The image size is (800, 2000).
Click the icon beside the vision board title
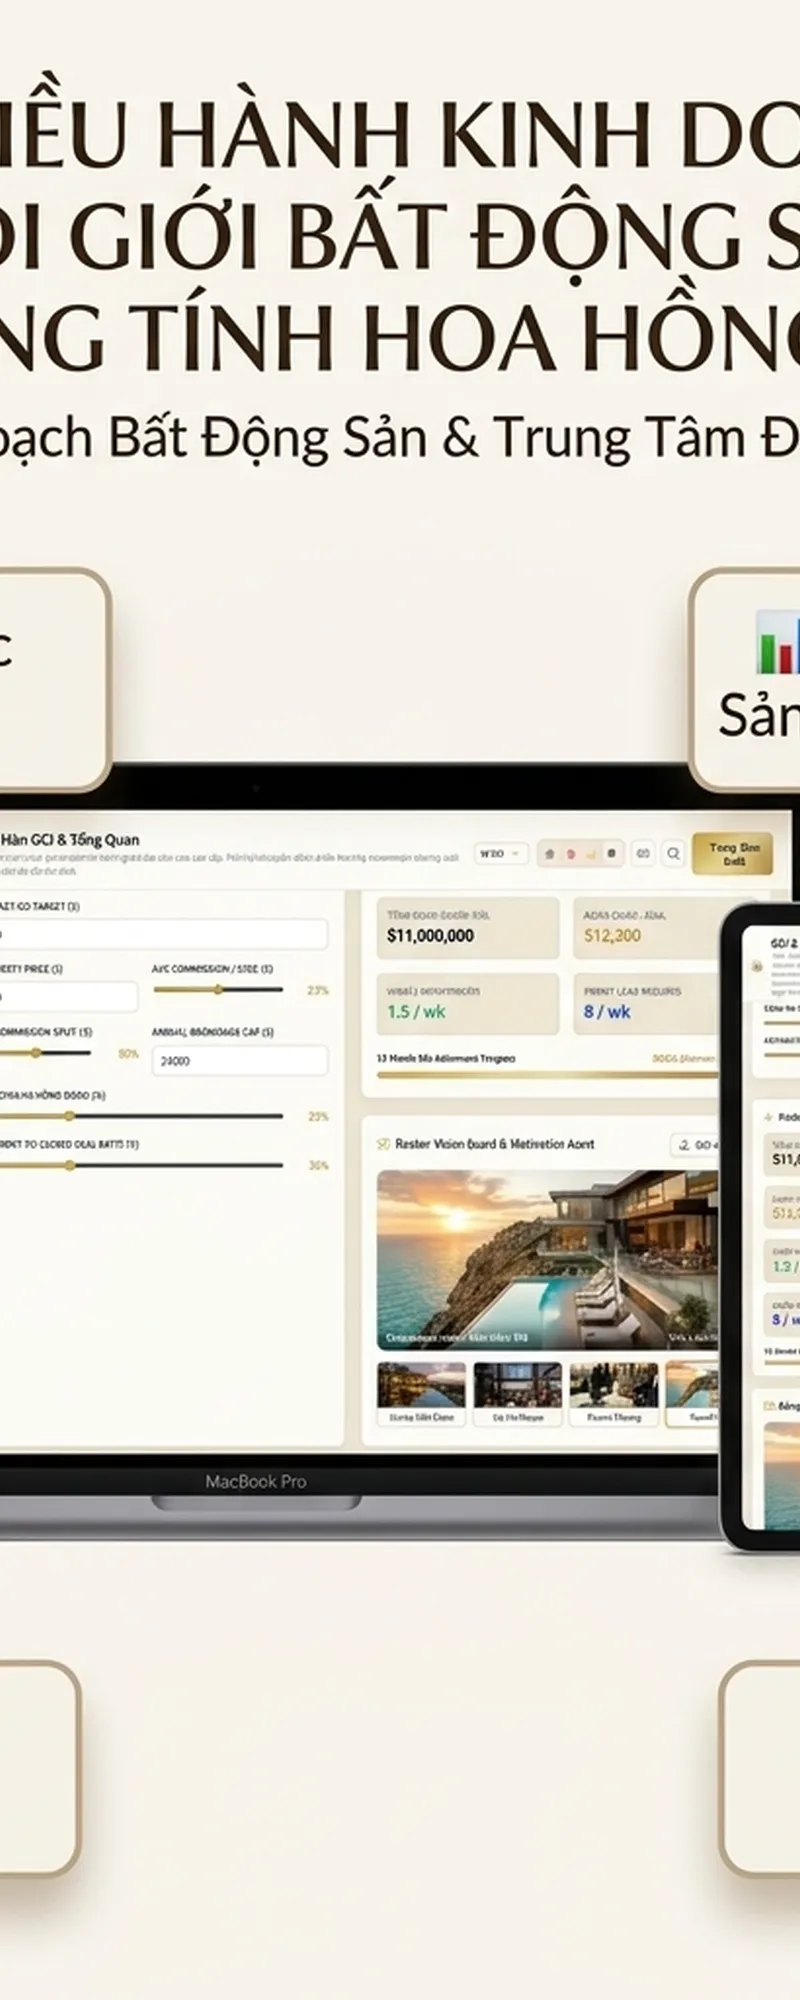(x=383, y=1144)
